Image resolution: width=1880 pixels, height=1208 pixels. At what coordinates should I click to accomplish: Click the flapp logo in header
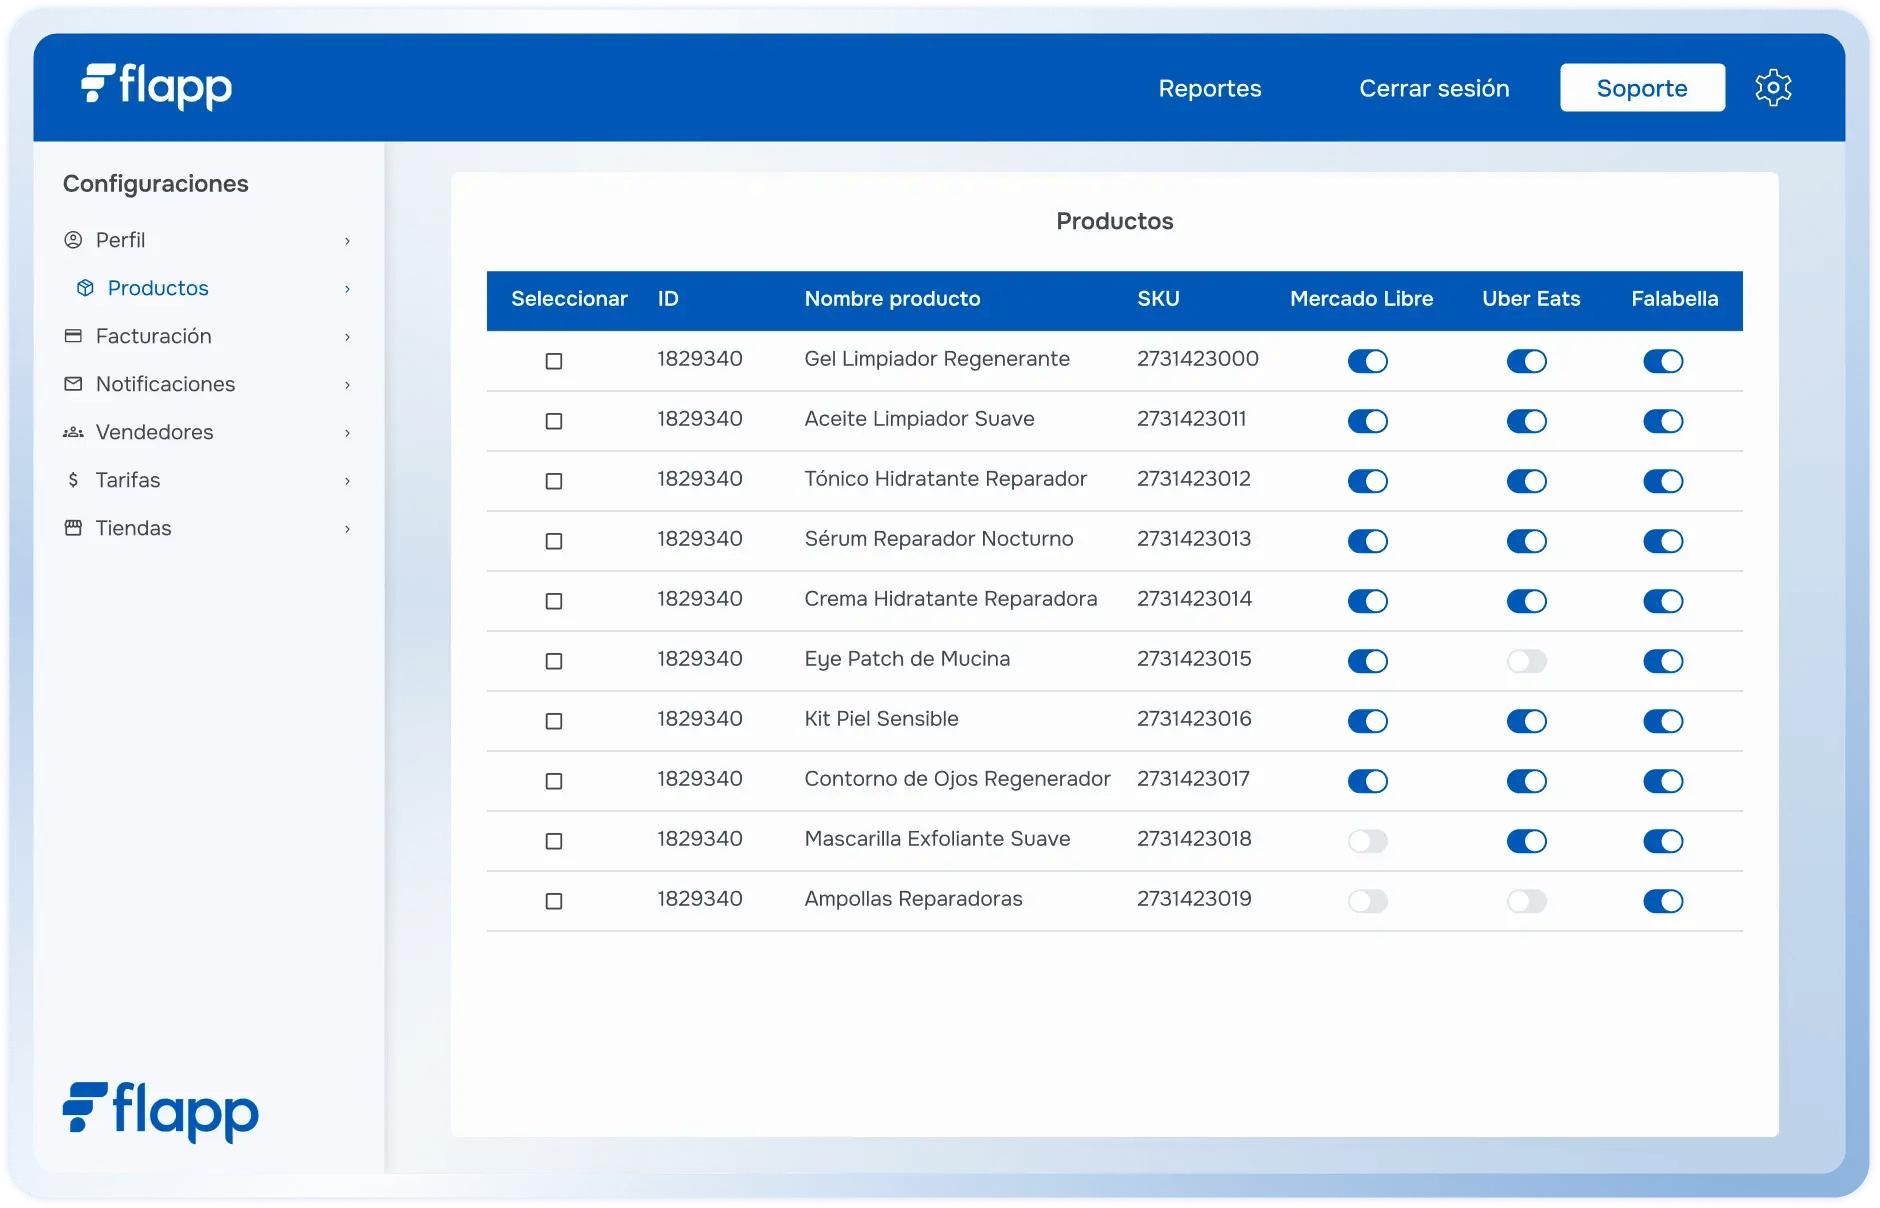tap(157, 87)
